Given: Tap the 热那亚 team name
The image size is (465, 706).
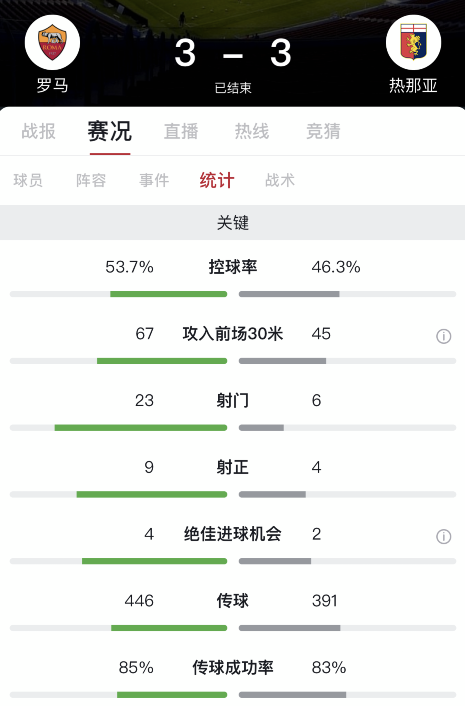Looking at the screenshot, I should (x=413, y=85).
